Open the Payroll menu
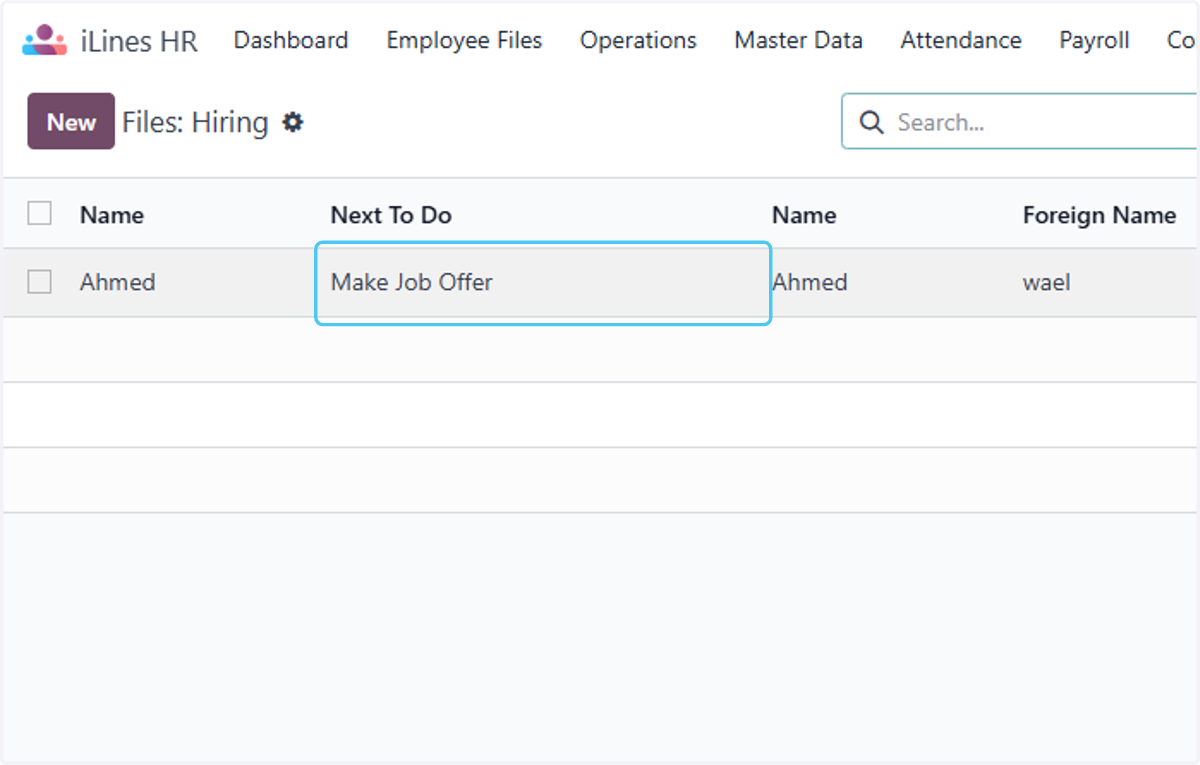 click(1094, 40)
